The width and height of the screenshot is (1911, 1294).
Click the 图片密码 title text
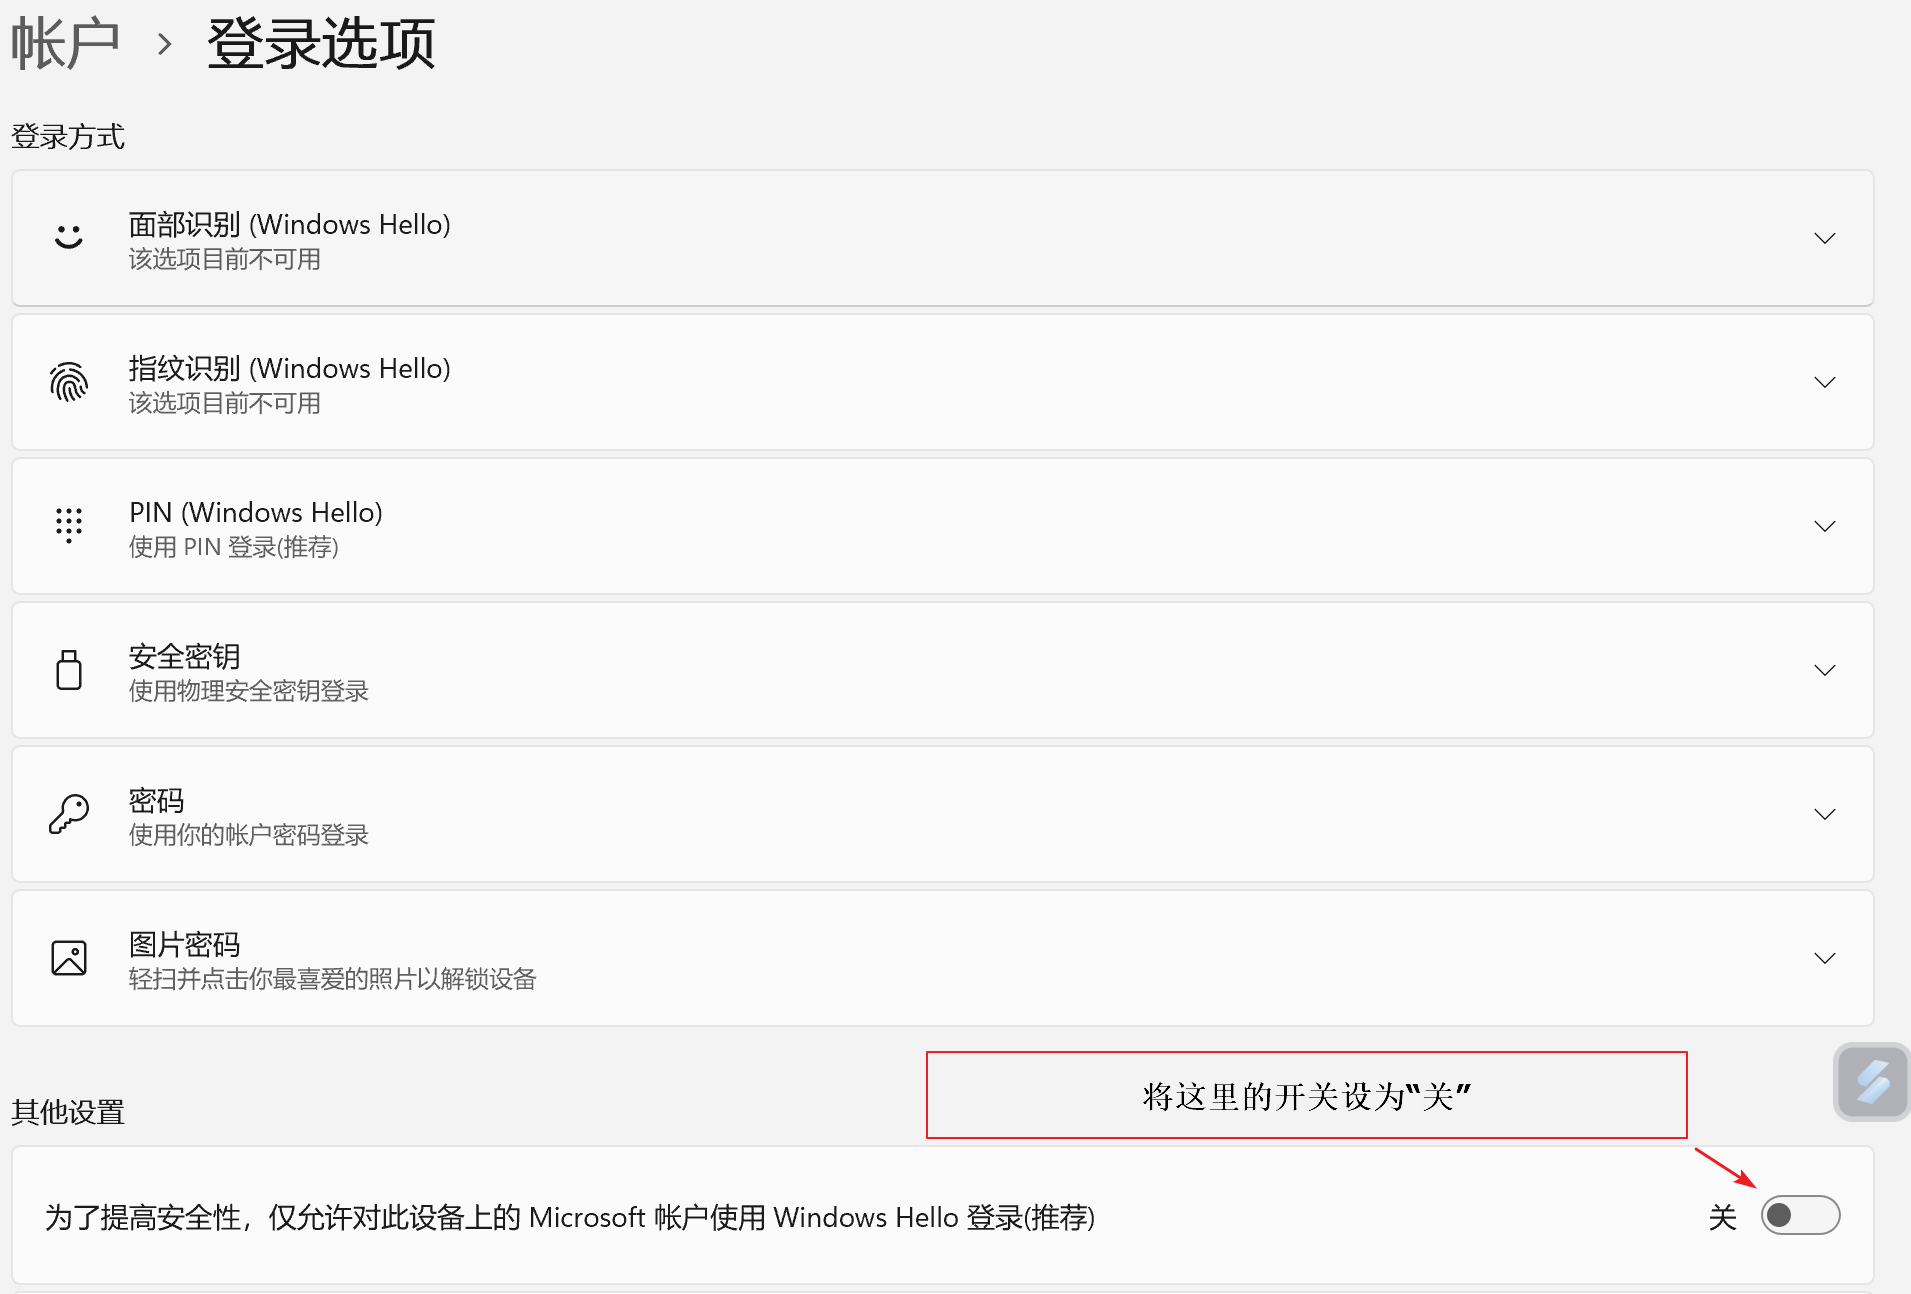tap(185, 944)
